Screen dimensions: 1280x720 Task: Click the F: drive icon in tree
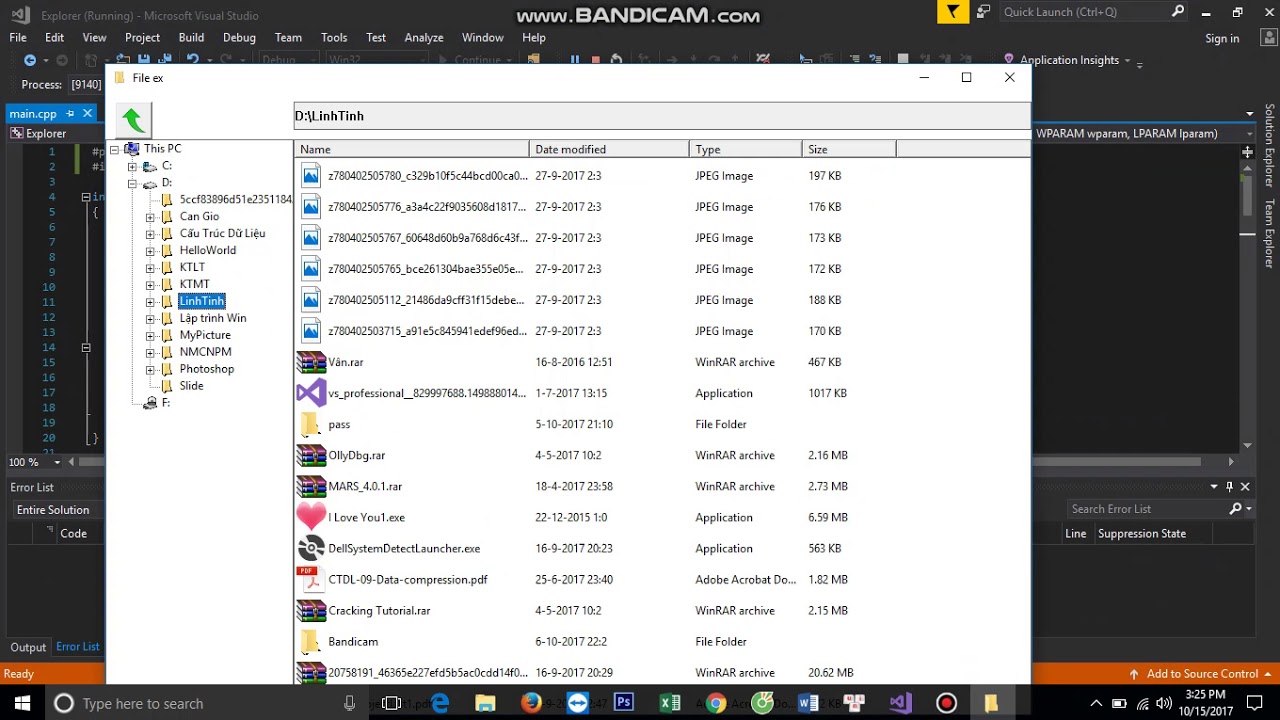tap(150, 403)
